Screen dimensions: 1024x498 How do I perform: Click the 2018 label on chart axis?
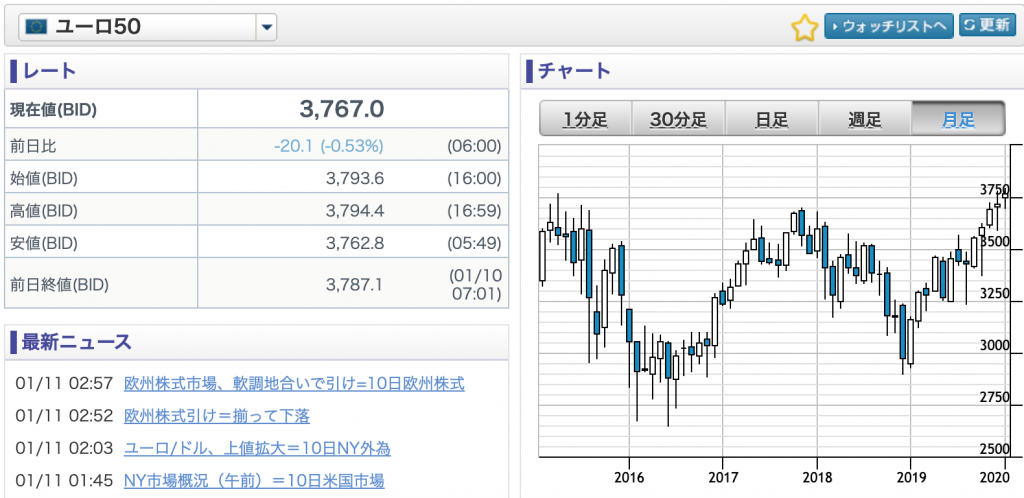[816, 477]
